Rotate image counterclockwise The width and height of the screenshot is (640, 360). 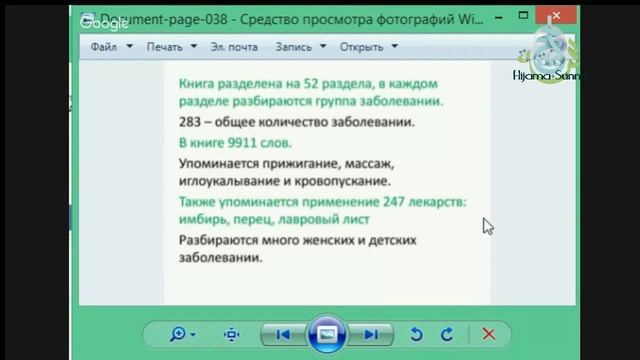click(416, 335)
